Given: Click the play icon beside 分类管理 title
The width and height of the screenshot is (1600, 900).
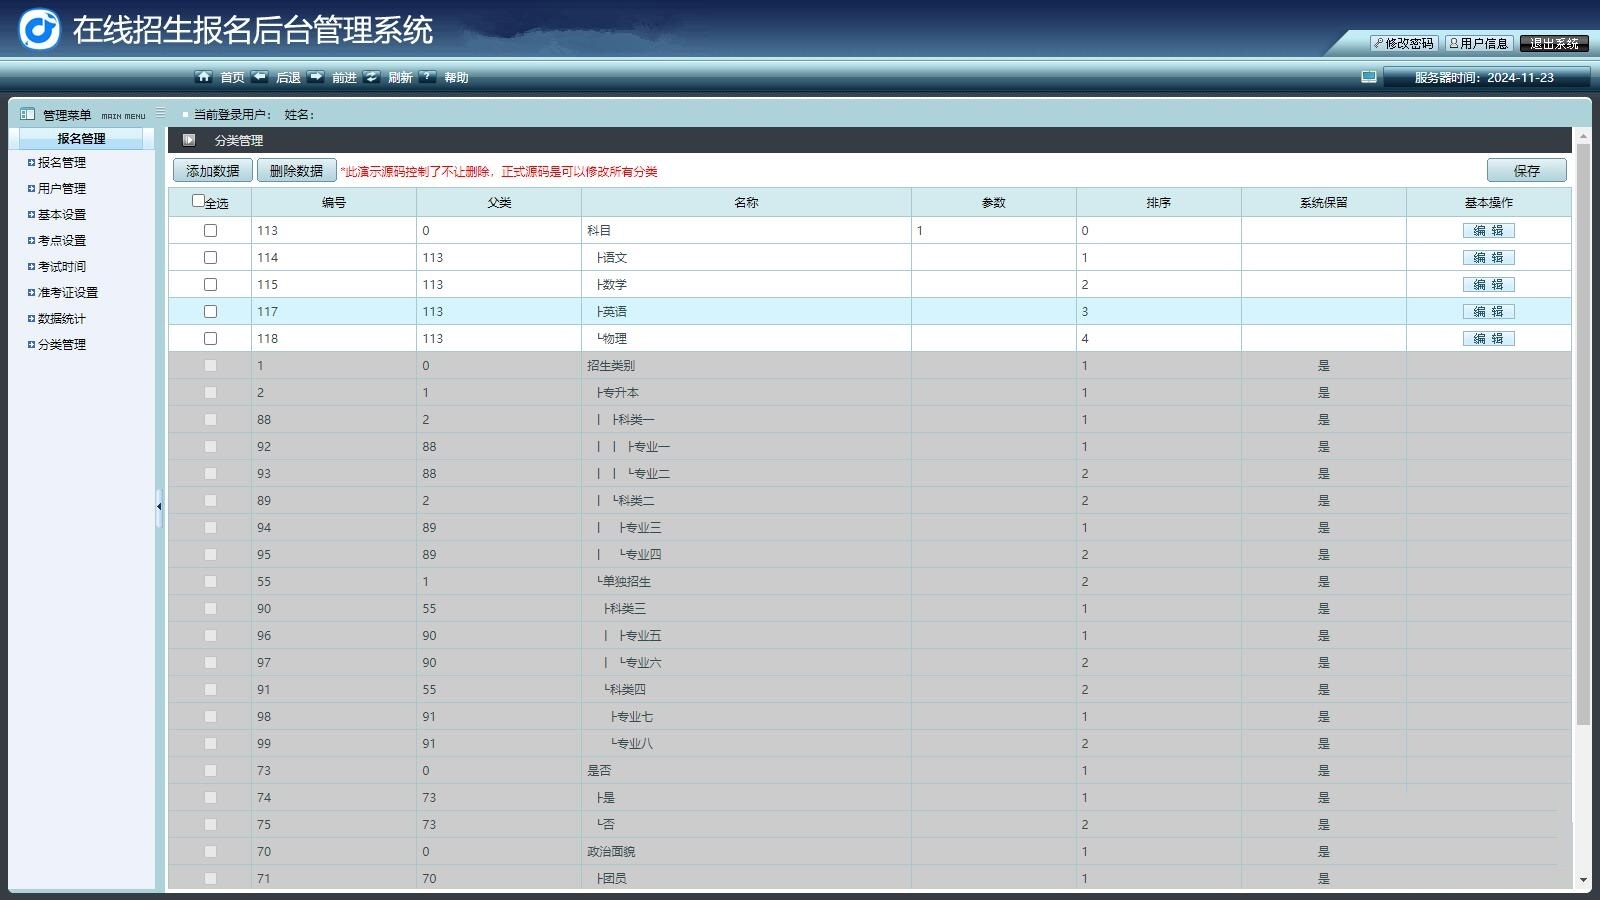Looking at the screenshot, I should tap(189, 140).
